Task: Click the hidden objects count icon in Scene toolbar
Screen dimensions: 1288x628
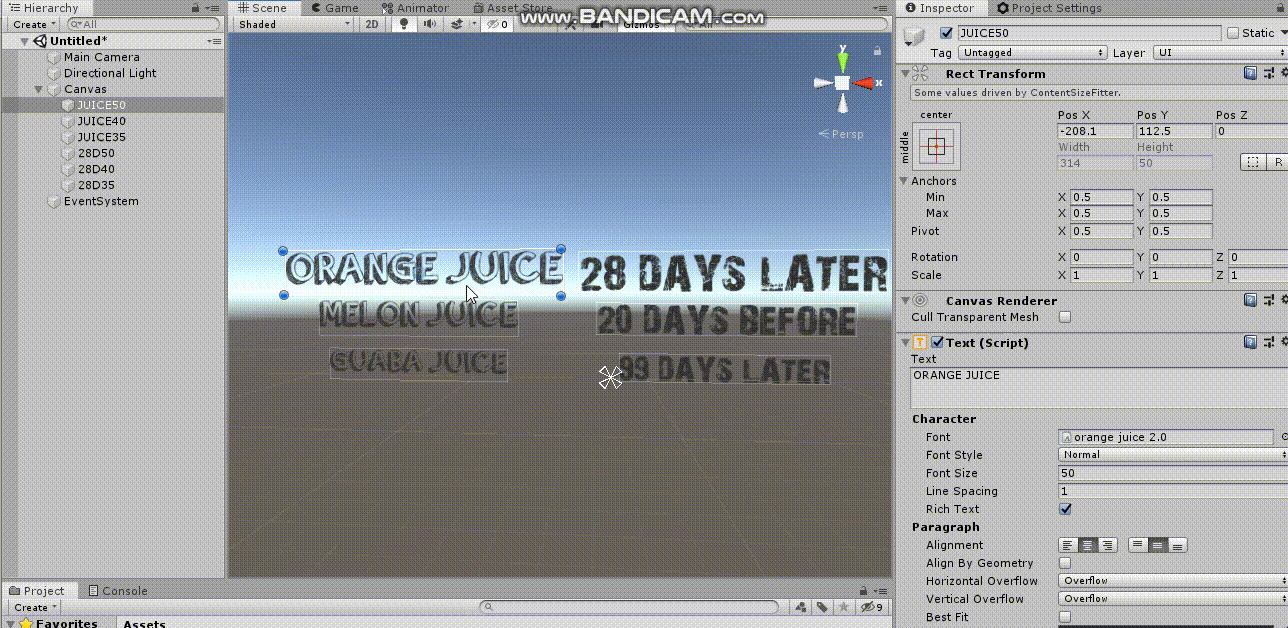Action: 498,24
